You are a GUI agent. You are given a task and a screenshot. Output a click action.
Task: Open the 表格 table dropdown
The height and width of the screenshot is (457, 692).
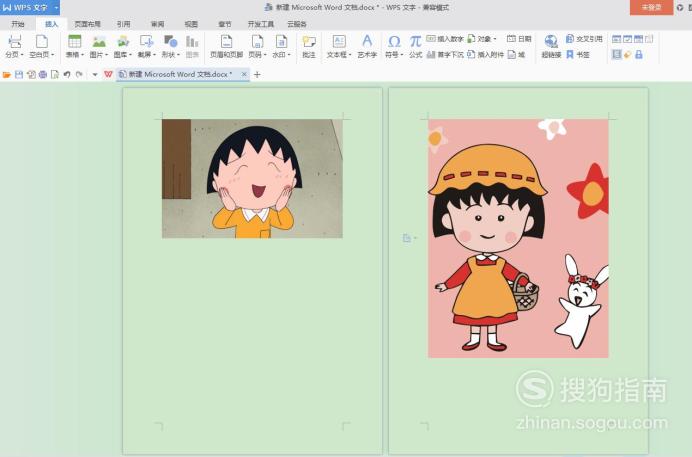(83, 55)
